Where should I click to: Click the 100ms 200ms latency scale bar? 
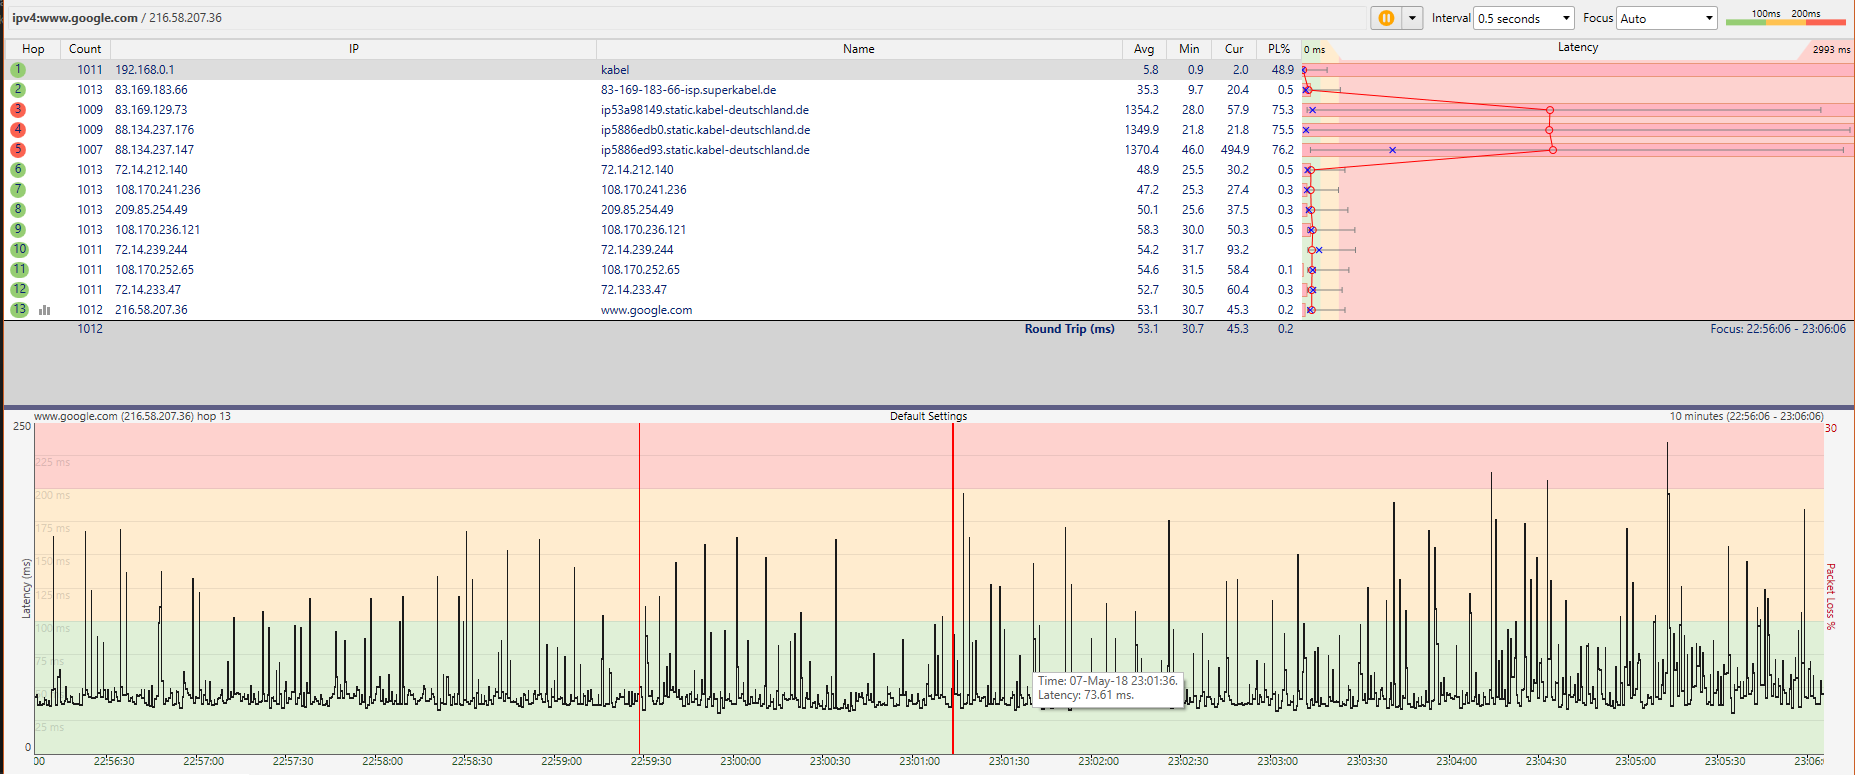(x=1785, y=18)
